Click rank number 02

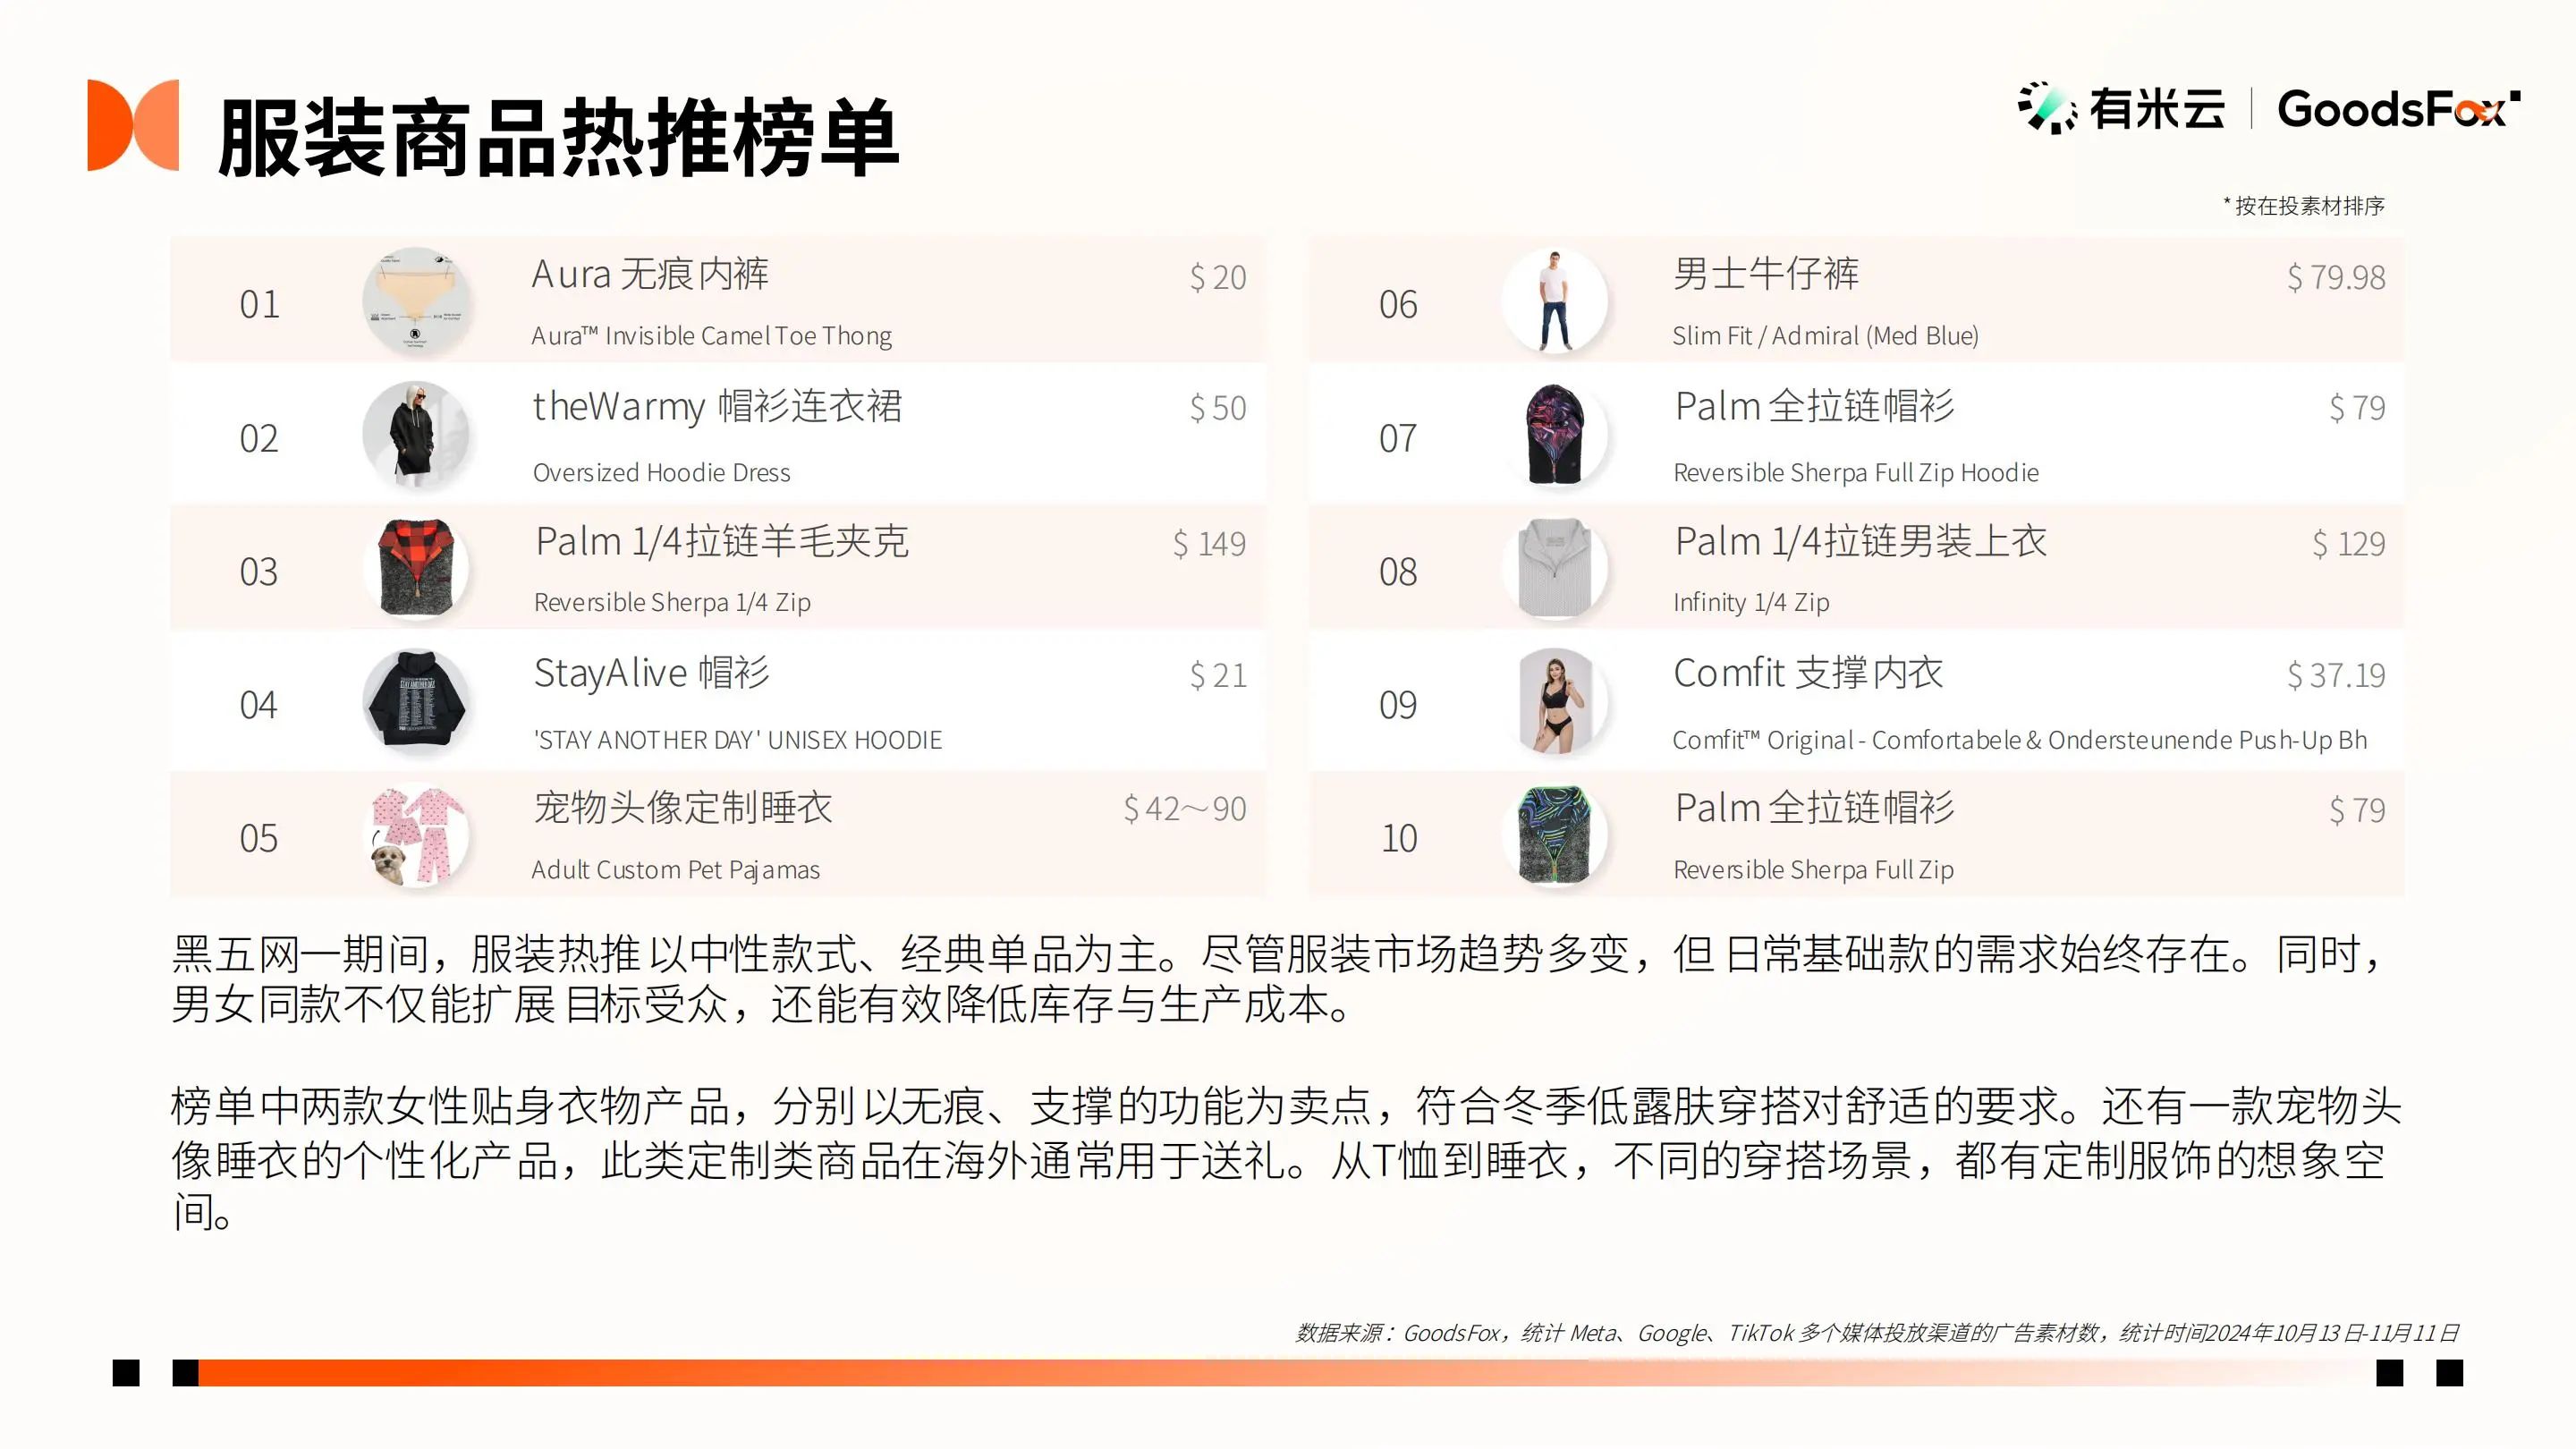(x=259, y=439)
